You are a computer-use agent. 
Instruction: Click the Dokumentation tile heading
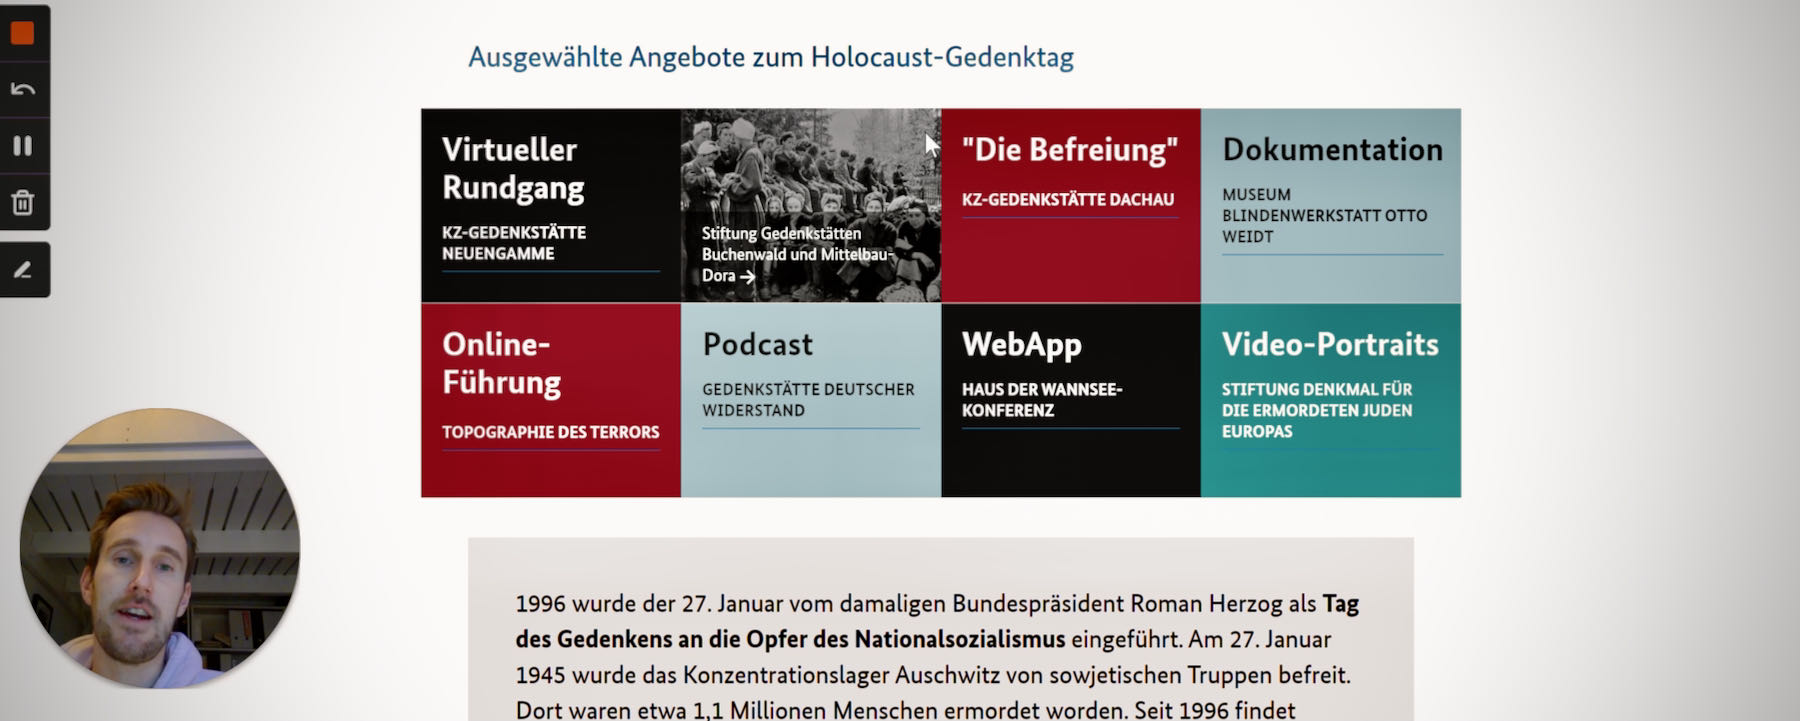click(1331, 150)
